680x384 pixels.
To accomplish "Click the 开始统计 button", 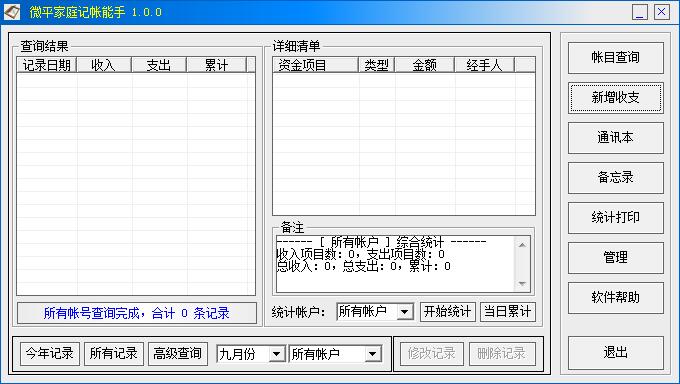I will [x=448, y=312].
